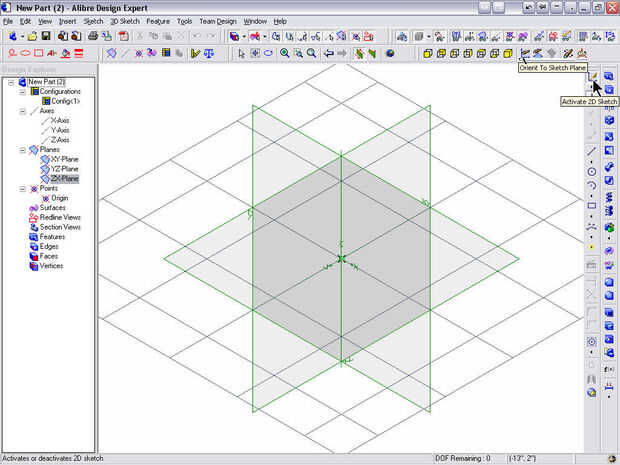Click the origin point in the viewport

[341, 259]
